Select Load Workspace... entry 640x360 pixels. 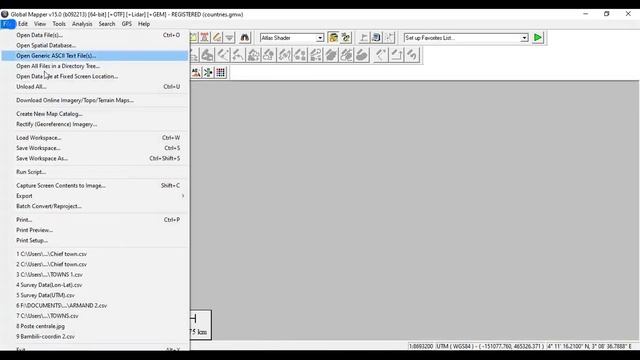pyautogui.click(x=95, y=138)
